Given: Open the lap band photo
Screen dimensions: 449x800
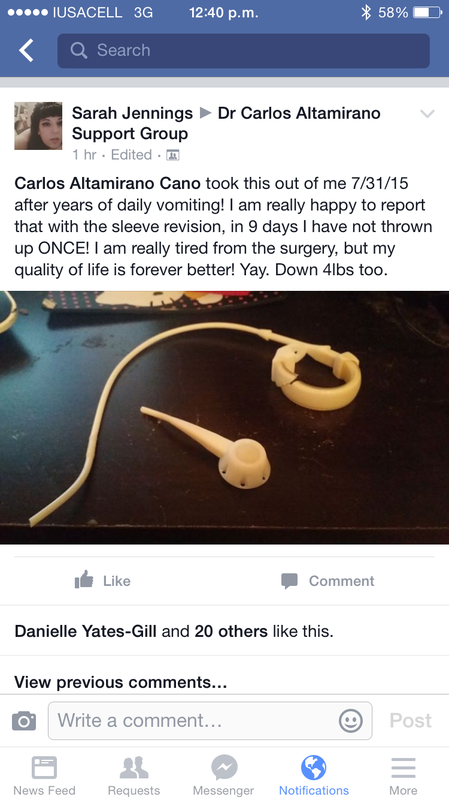Looking at the screenshot, I should tap(224, 417).
